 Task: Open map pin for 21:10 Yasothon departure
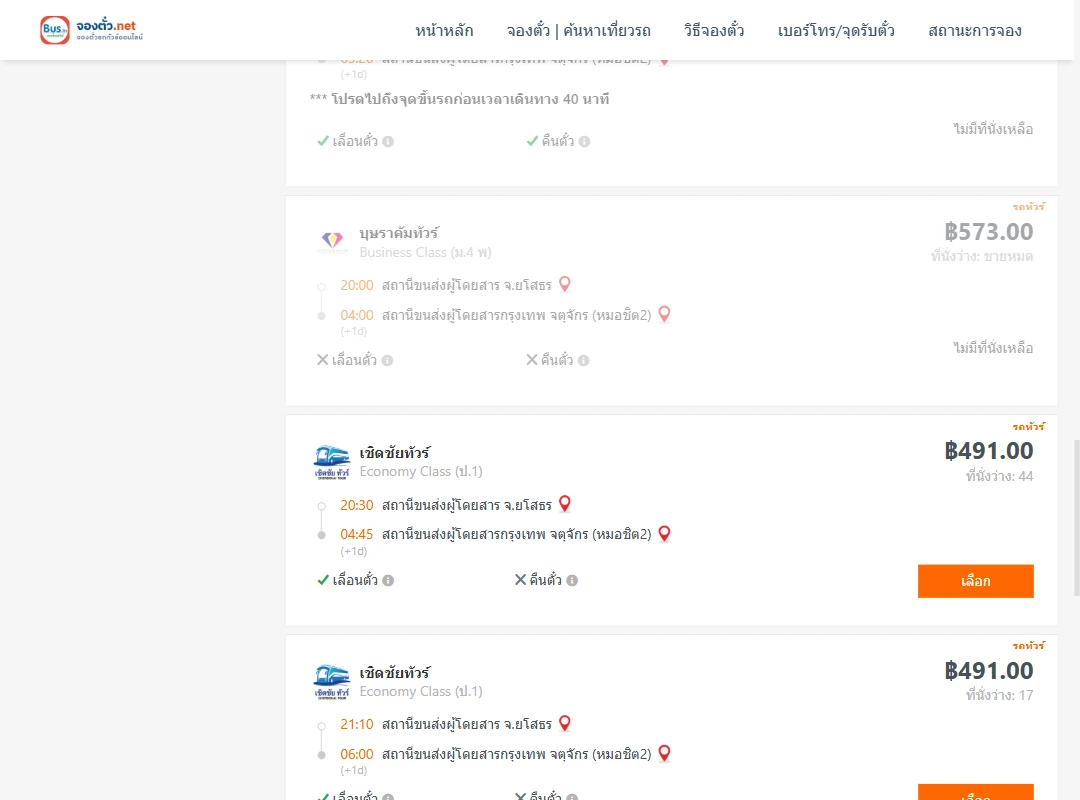[x=565, y=723]
